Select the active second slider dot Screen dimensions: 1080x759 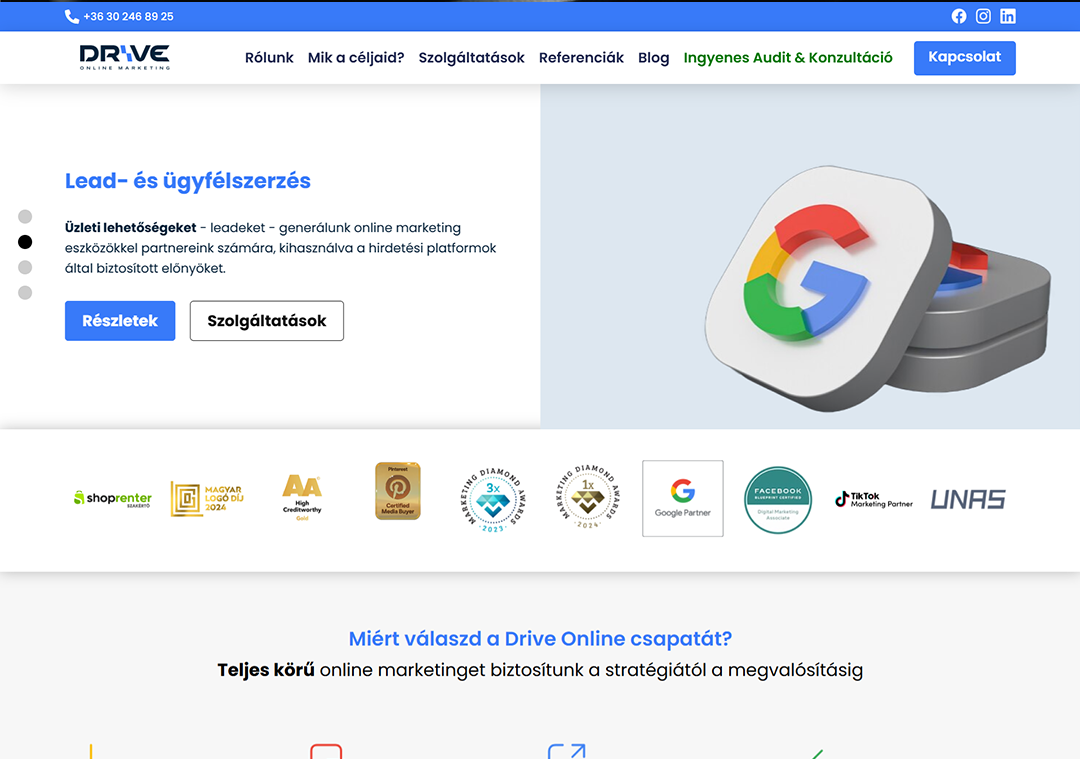(x=25, y=242)
